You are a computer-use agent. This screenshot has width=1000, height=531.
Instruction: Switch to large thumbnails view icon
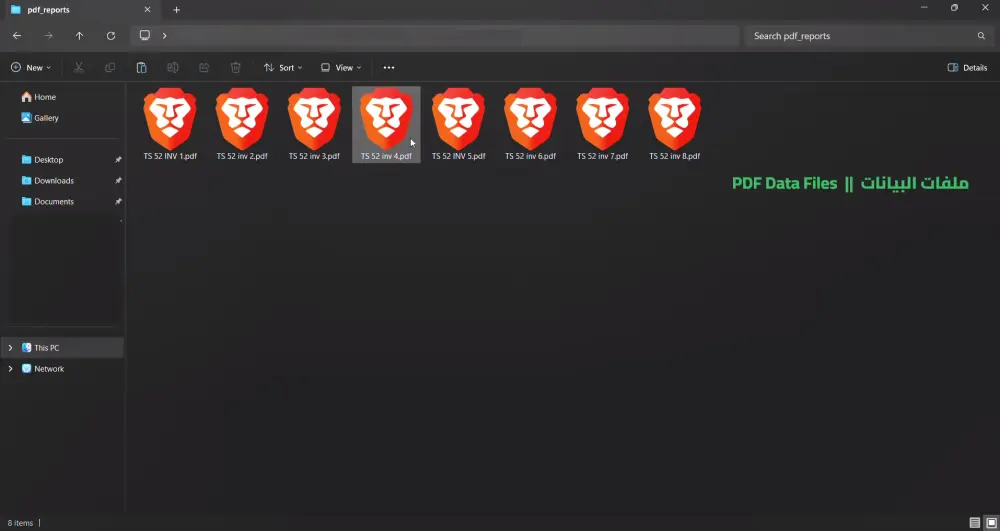991,523
